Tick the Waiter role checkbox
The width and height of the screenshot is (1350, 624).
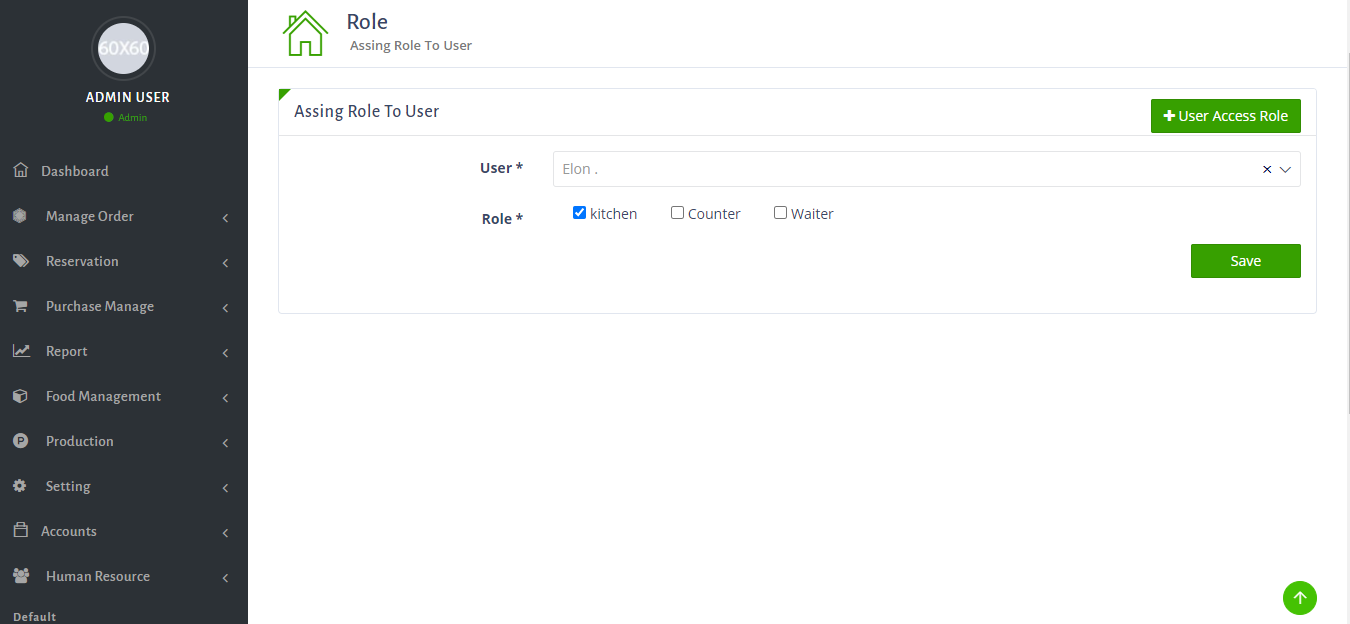(x=780, y=213)
